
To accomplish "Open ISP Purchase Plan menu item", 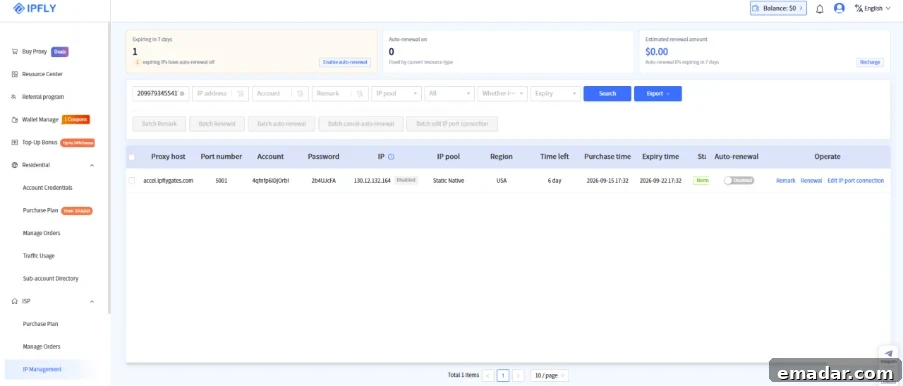I will tap(40, 324).
